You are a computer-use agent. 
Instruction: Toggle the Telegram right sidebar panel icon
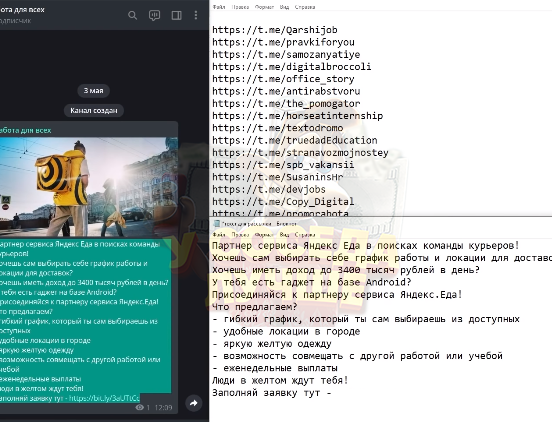[176, 15]
